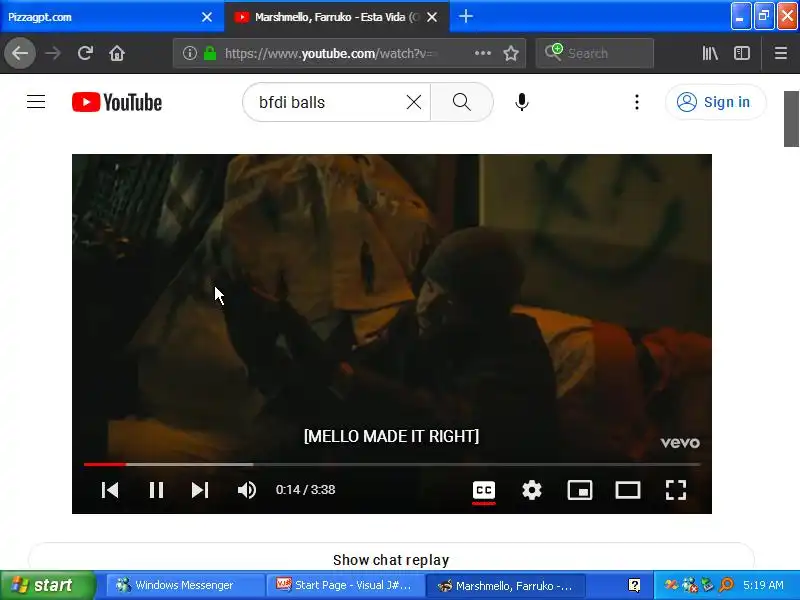The height and width of the screenshot is (600, 800).
Task: Skip to previous video in player
Action: [x=110, y=490]
